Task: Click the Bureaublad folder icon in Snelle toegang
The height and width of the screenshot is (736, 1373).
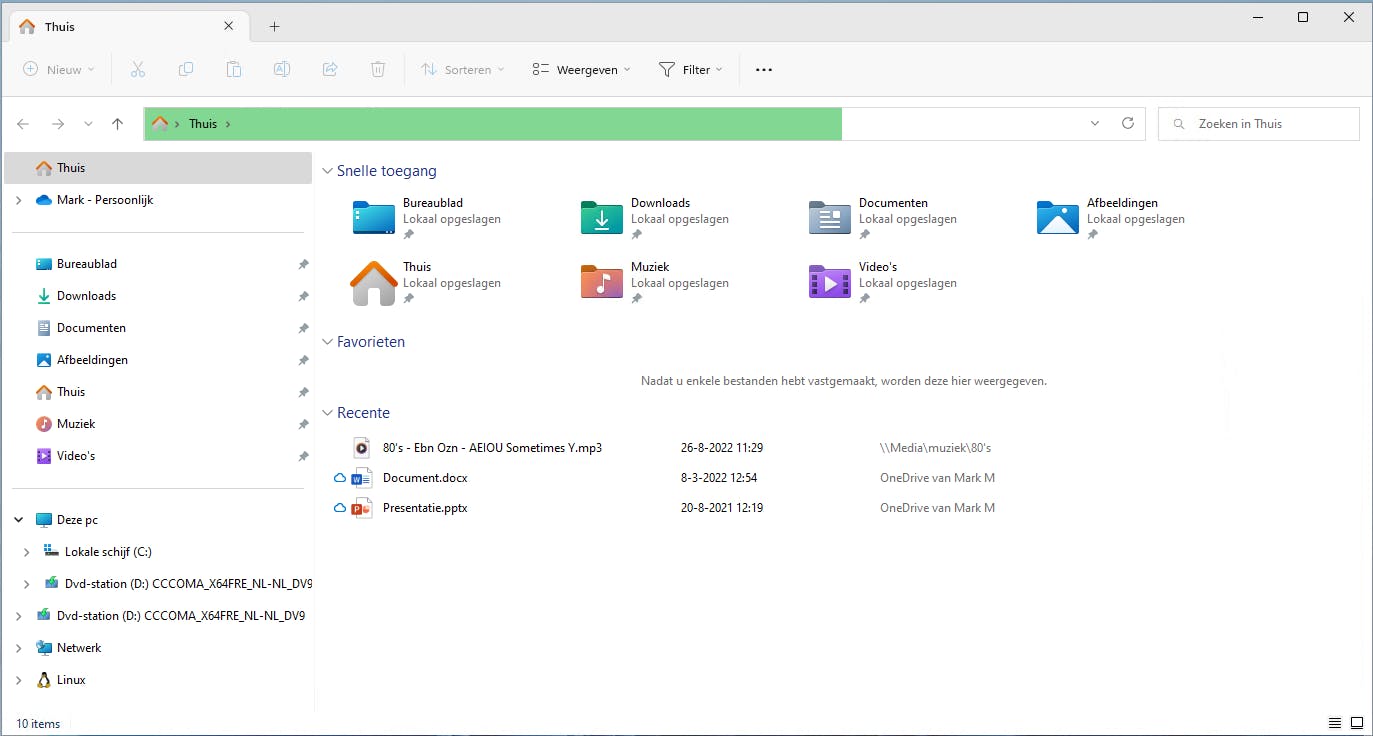Action: [374, 218]
